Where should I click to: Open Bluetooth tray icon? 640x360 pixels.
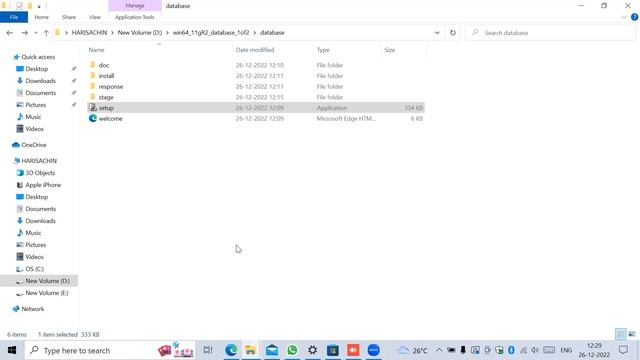(511, 350)
